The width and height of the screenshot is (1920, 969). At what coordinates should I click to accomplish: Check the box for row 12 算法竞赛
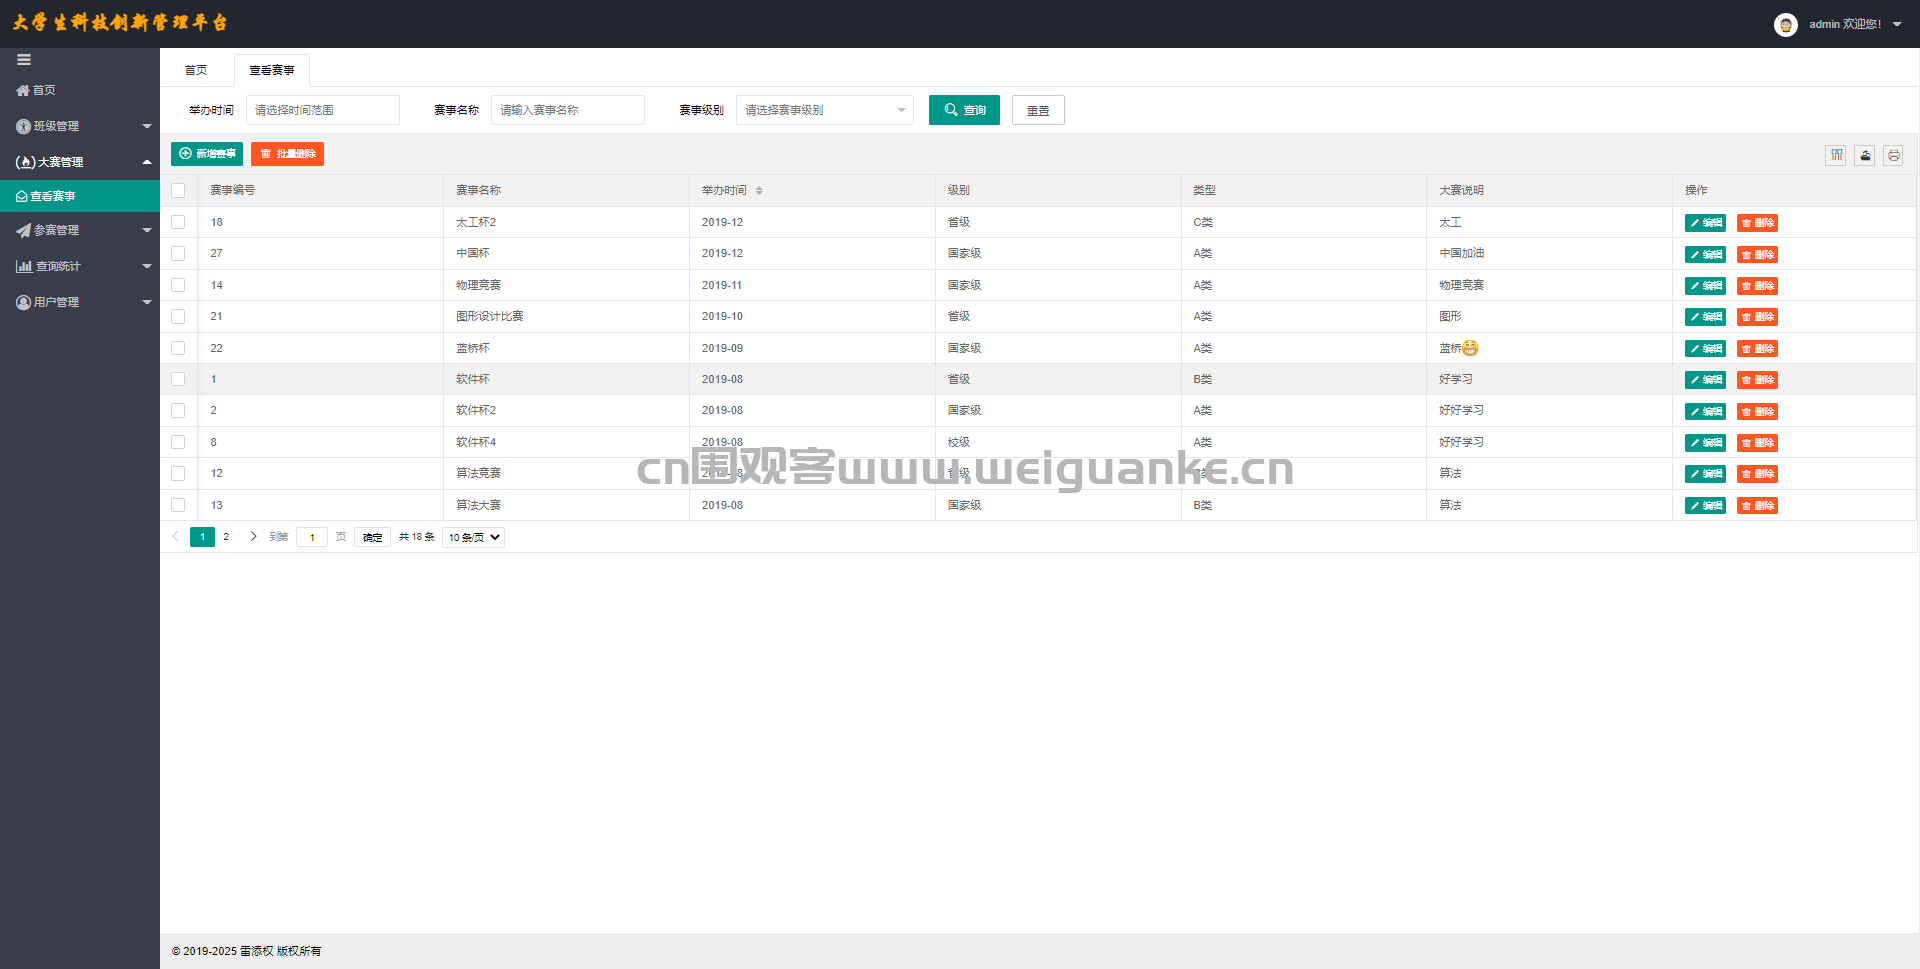point(178,473)
